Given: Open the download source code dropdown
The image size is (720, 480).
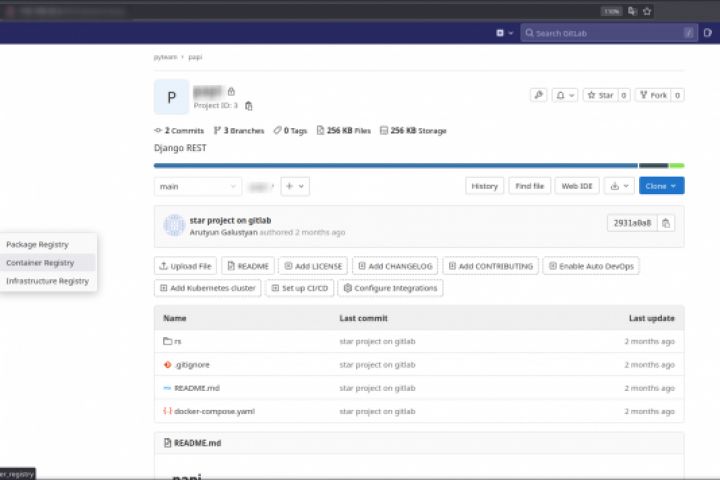Looking at the screenshot, I should click(x=619, y=186).
